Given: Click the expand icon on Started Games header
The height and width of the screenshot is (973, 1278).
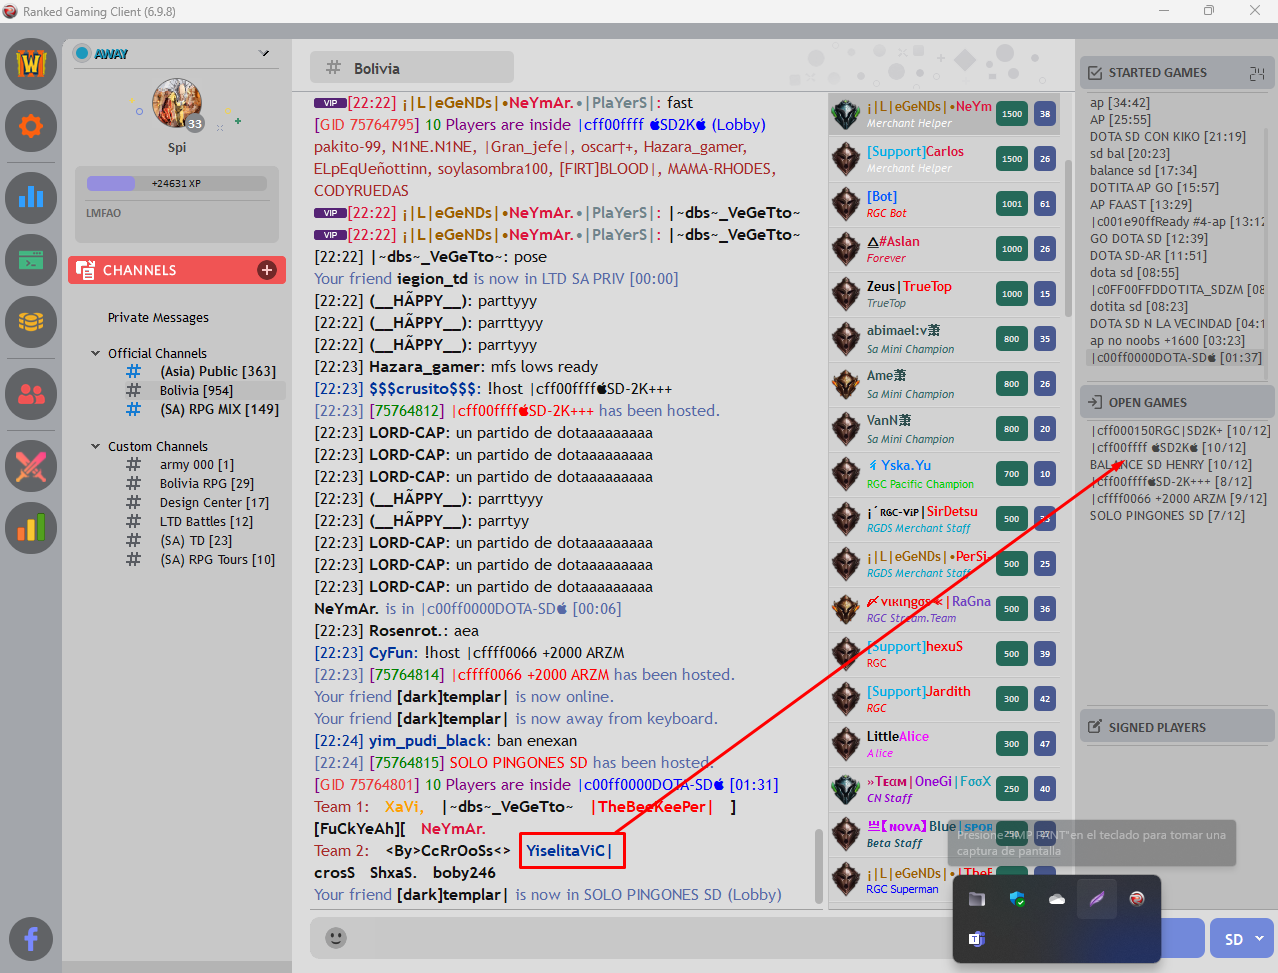Looking at the screenshot, I should pos(1257,73).
